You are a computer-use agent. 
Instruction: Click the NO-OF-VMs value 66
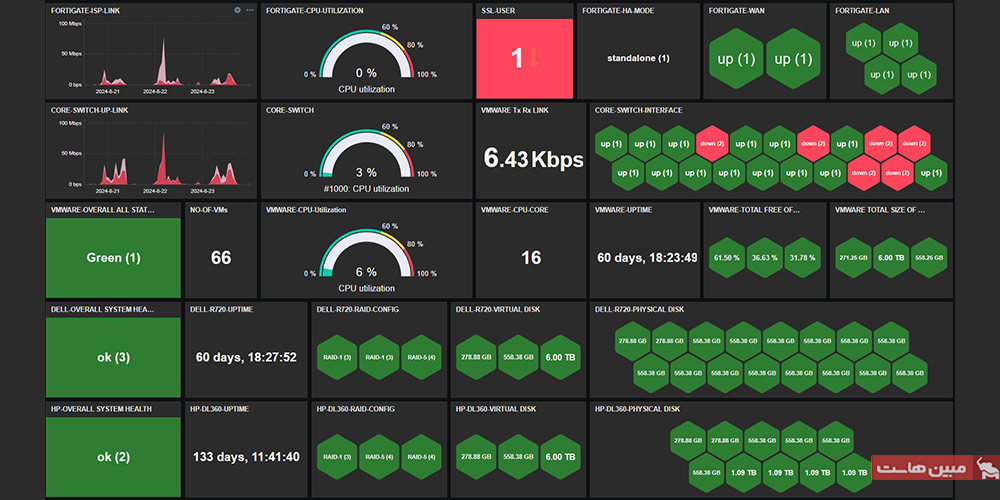[x=221, y=258]
